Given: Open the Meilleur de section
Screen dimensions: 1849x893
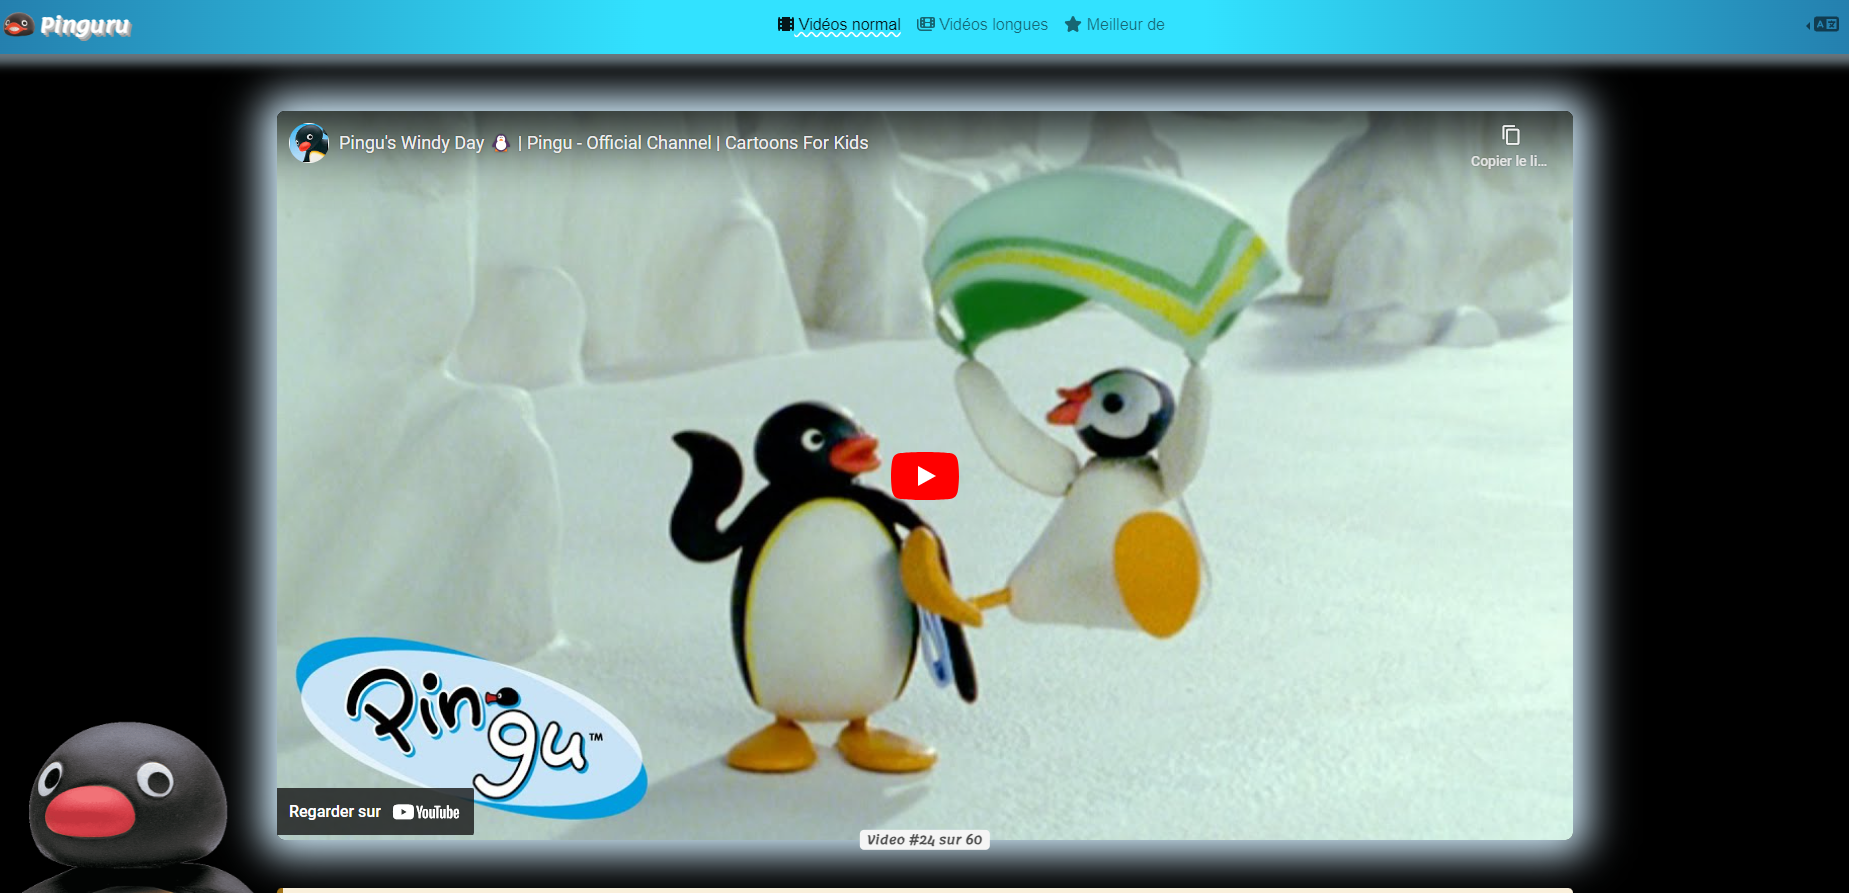Looking at the screenshot, I should tap(1125, 24).
